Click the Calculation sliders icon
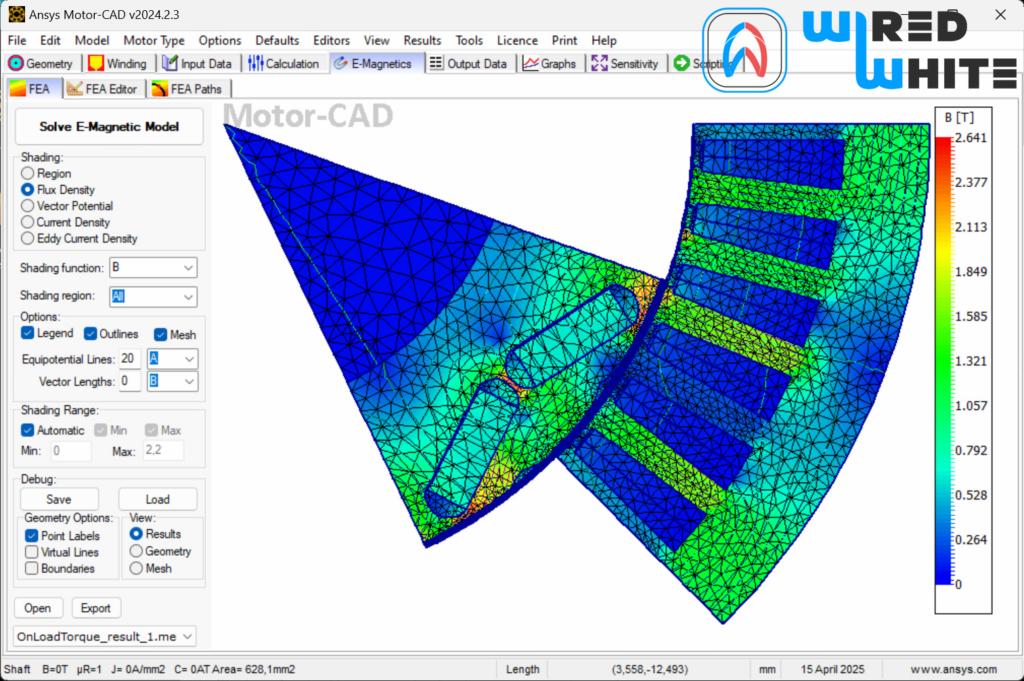This screenshot has width=1024, height=681. click(x=255, y=63)
